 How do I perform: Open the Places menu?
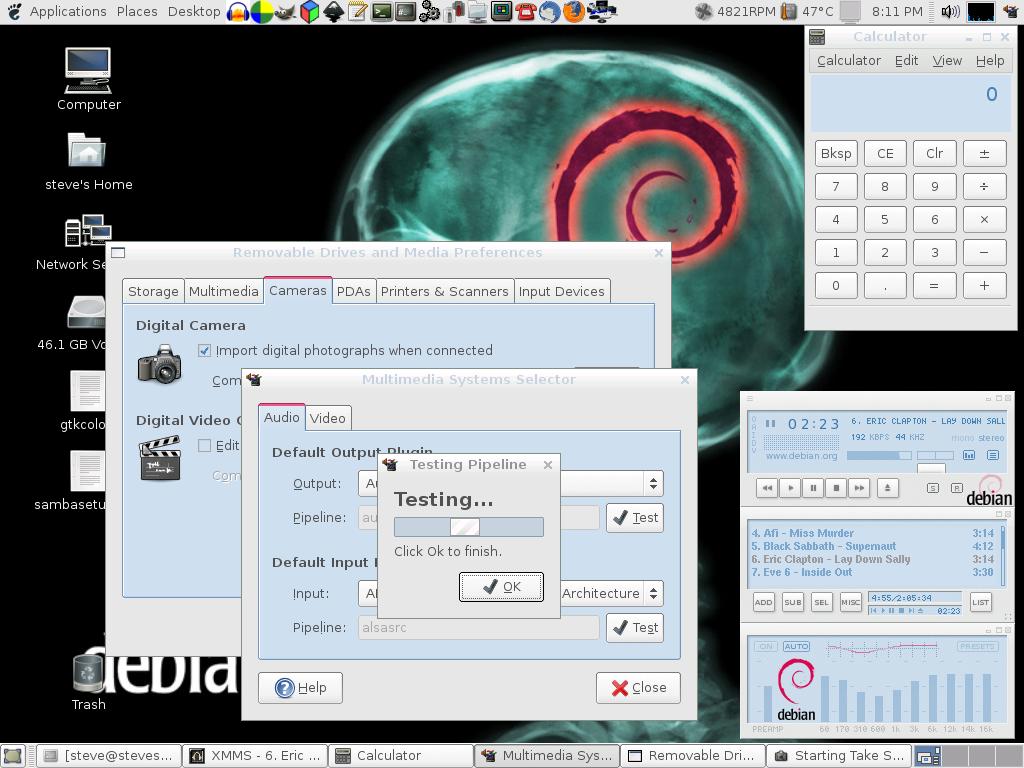pos(137,12)
